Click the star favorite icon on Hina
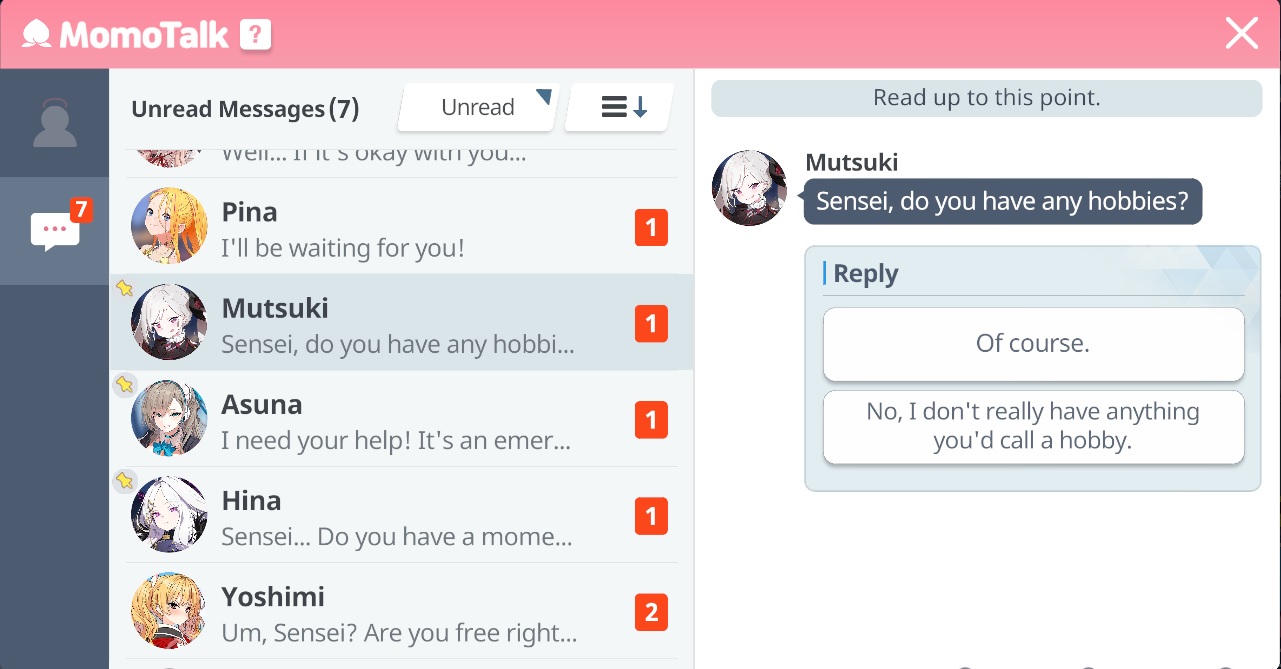Viewport: 1281px width, 669px height. pyautogui.click(x=124, y=480)
